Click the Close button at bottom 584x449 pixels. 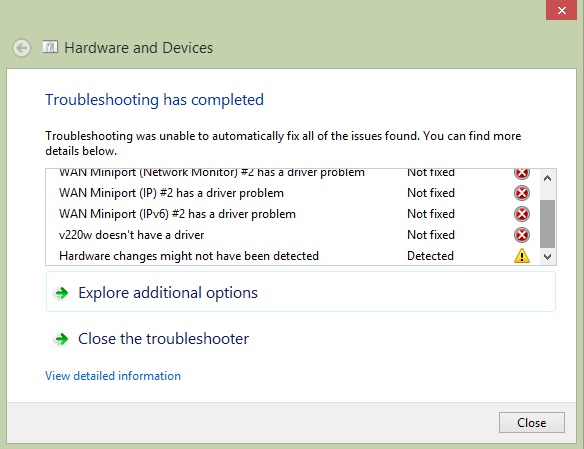[x=531, y=423]
